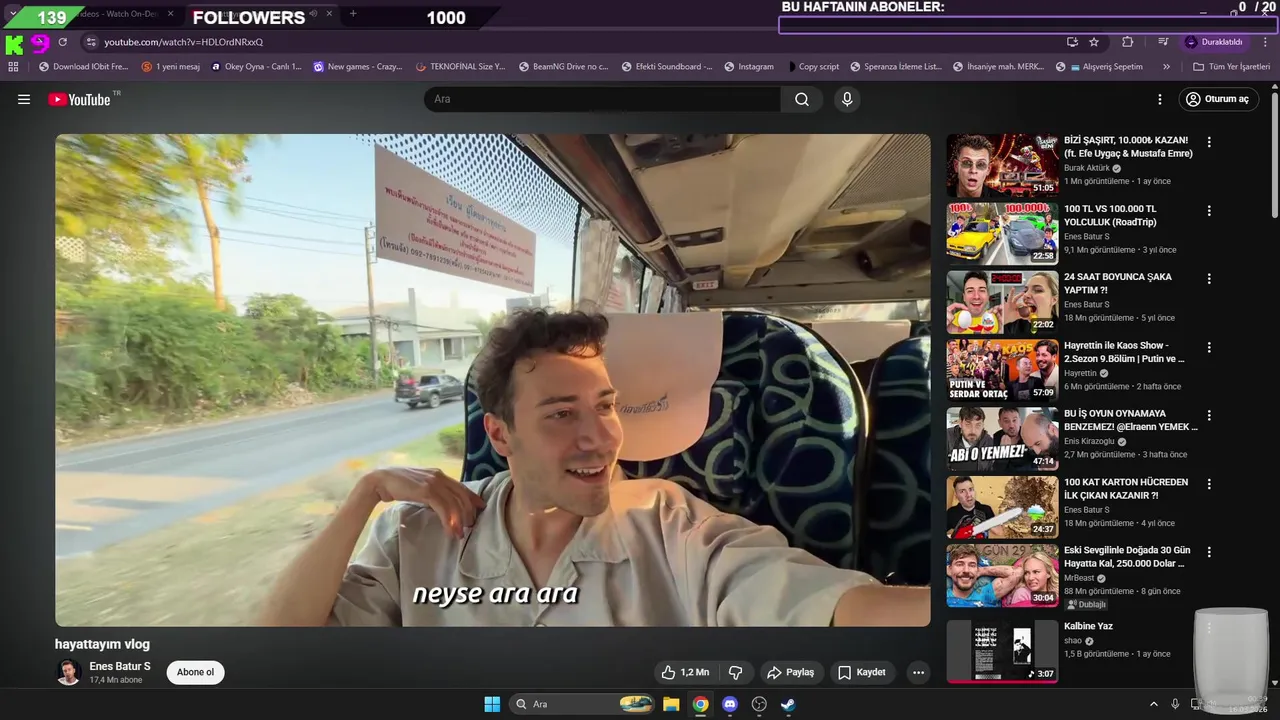Screen dimensions: 1280x720
Task: Open OBS Studio from the taskbar
Action: (759, 704)
